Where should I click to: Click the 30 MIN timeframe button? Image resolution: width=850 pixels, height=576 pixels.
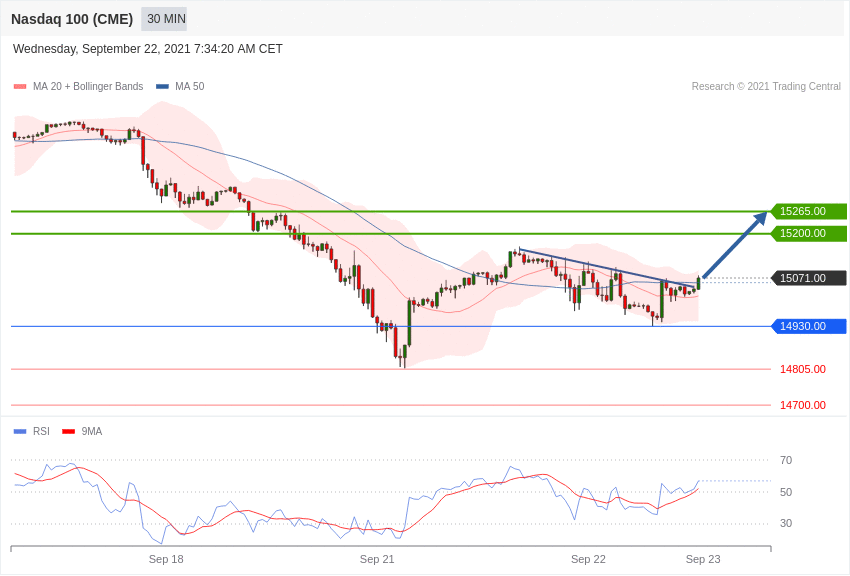pyautogui.click(x=164, y=19)
